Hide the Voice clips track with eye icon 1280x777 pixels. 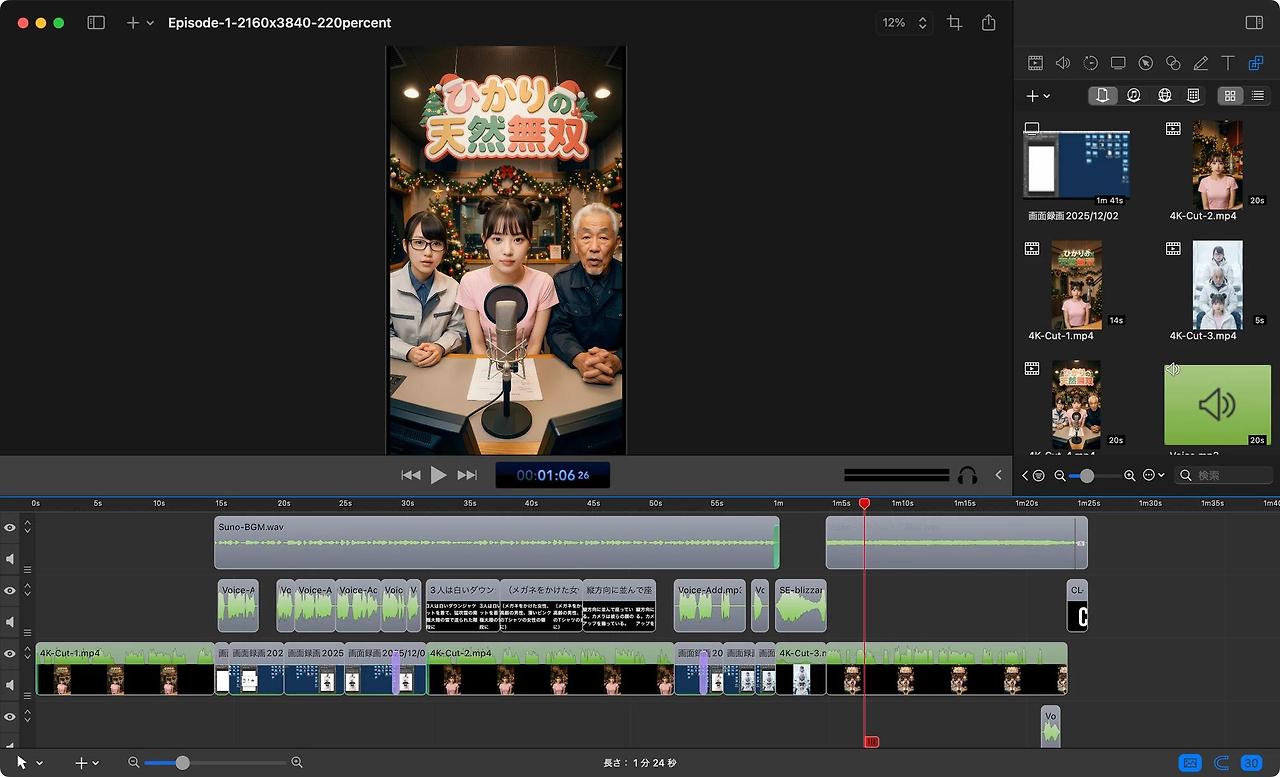point(10,591)
